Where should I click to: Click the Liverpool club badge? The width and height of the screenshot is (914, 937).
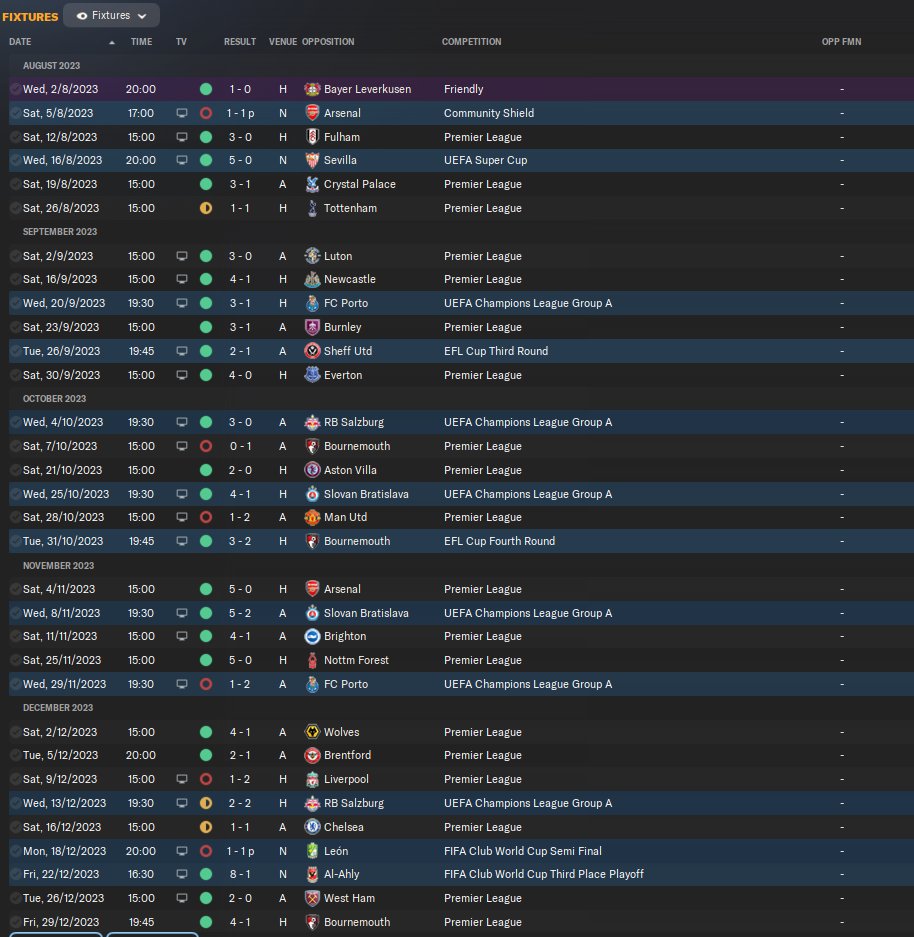pos(312,779)
